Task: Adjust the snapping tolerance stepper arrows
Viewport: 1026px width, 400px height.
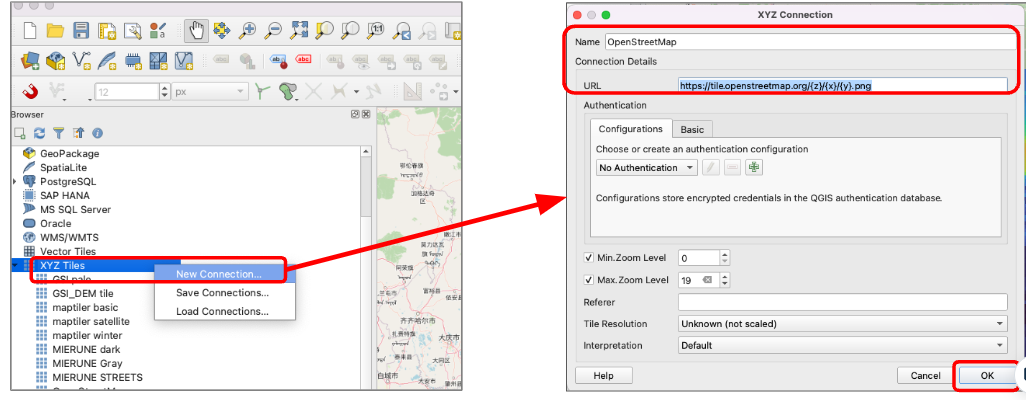Action: click(165, 92)
